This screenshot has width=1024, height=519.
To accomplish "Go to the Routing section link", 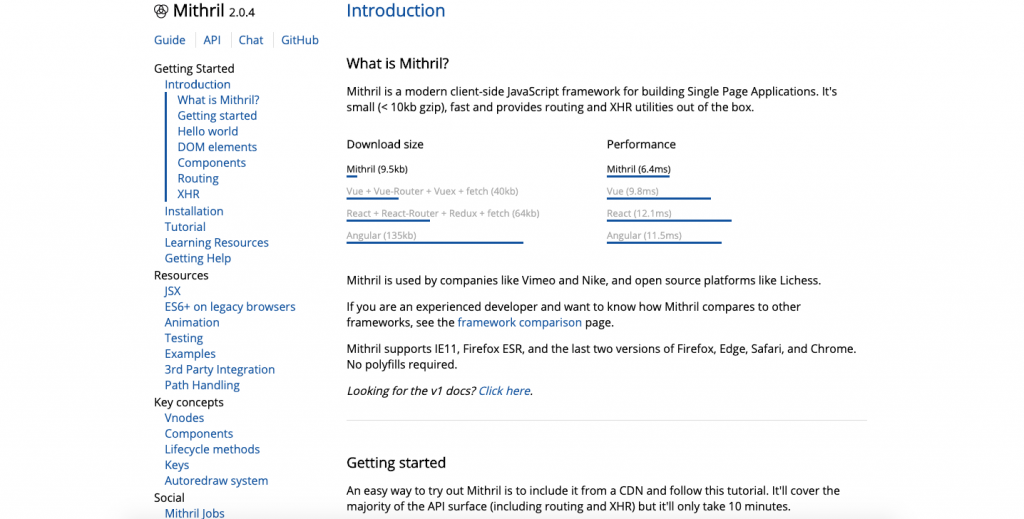I will click(x=198, y=178).
